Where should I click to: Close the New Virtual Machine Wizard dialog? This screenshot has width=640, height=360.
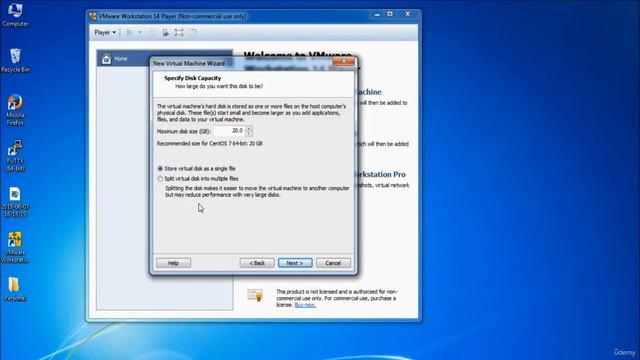pyautogui.click(x=344, y=62)
